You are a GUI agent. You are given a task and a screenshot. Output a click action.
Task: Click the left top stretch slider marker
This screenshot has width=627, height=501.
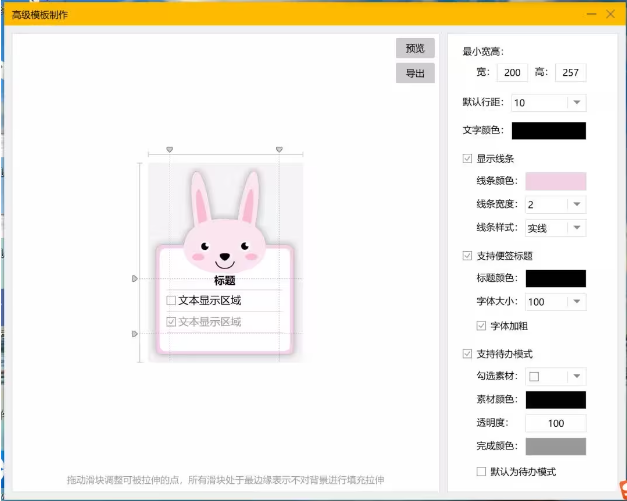[x=169, y=150]
